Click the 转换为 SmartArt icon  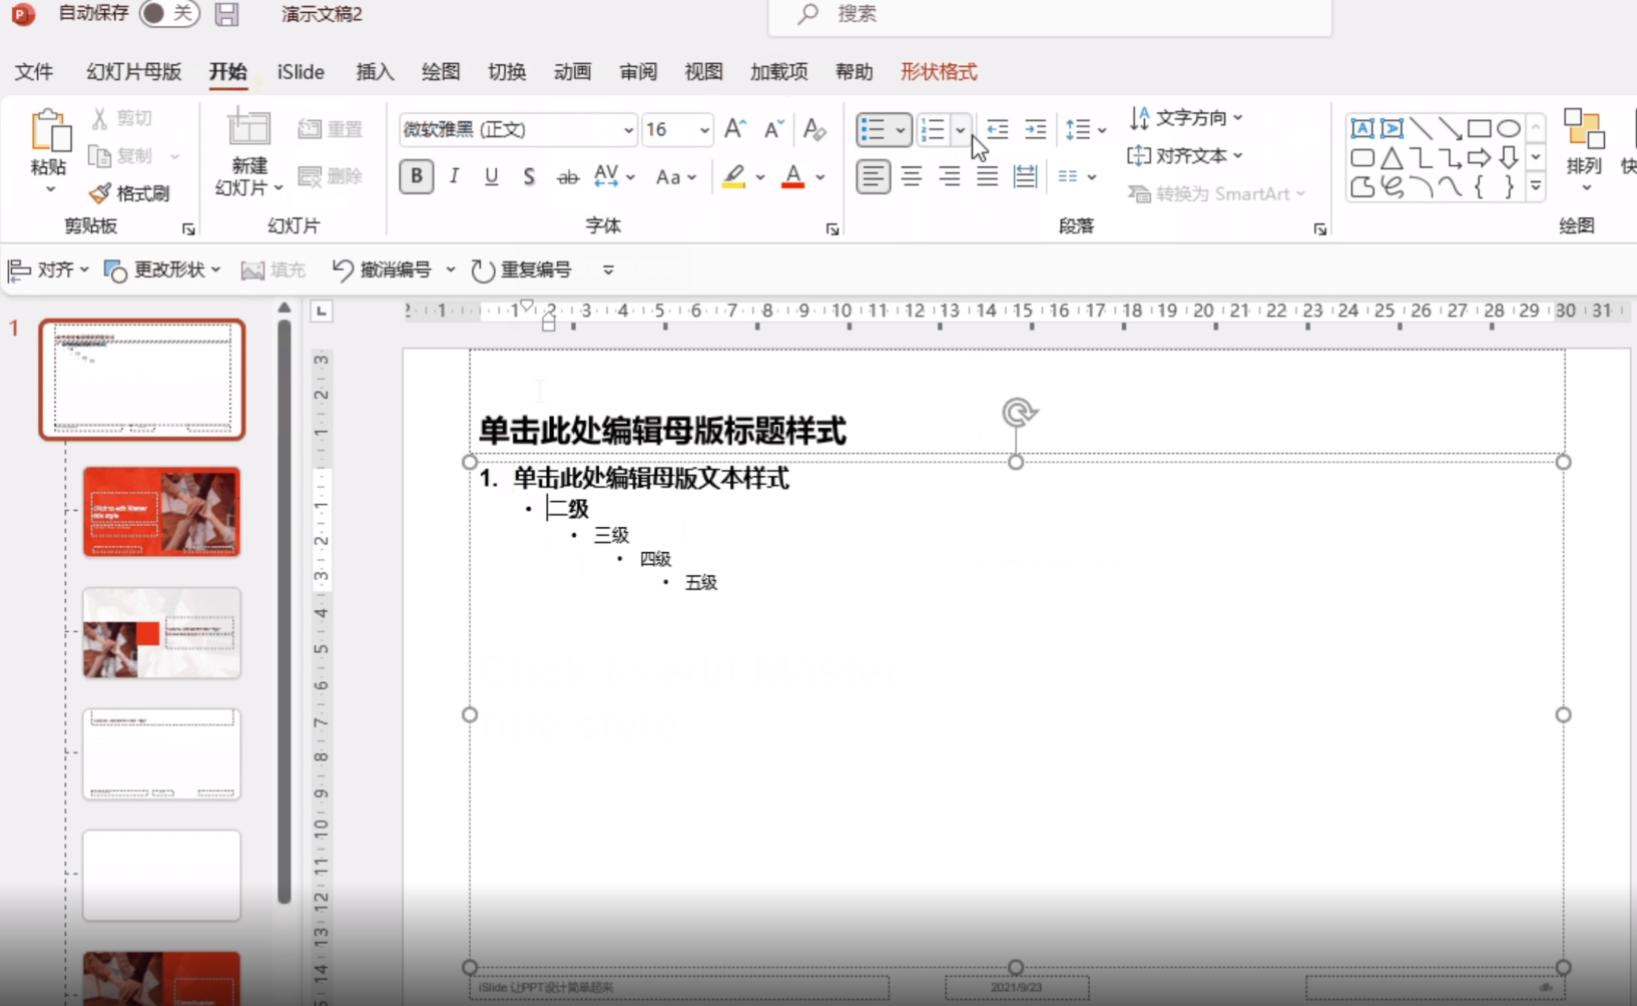(x=1140, y=194)
